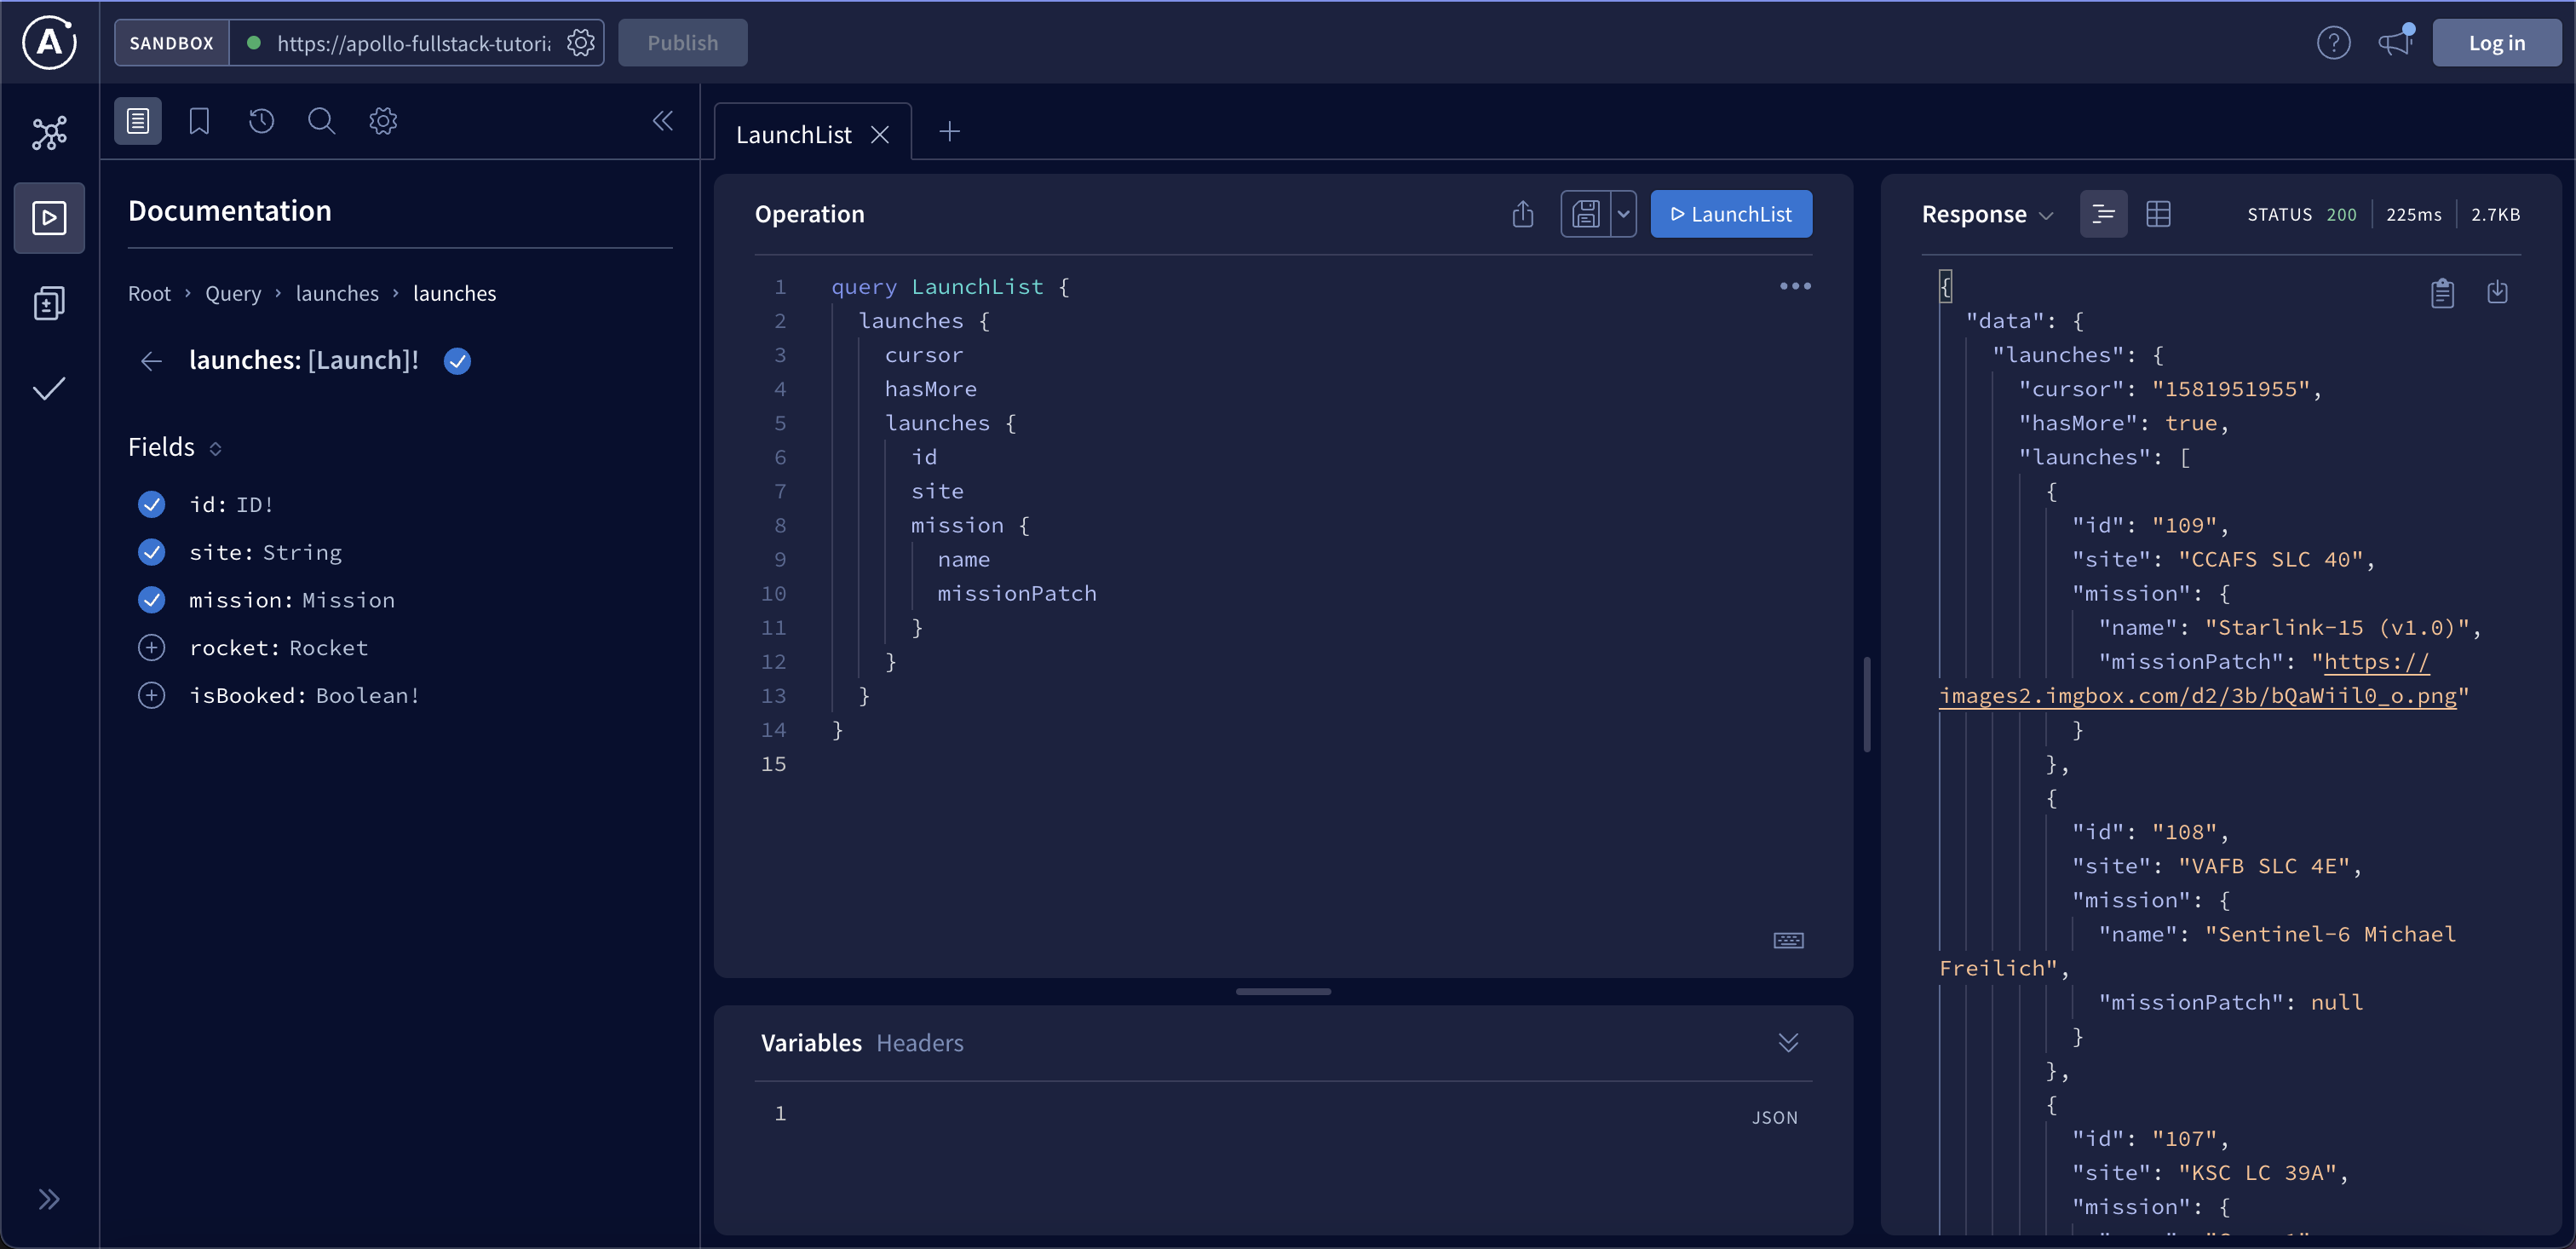Screen dimensions: 2576x1249
Task: Open the schema search icon
Action: 321,121
